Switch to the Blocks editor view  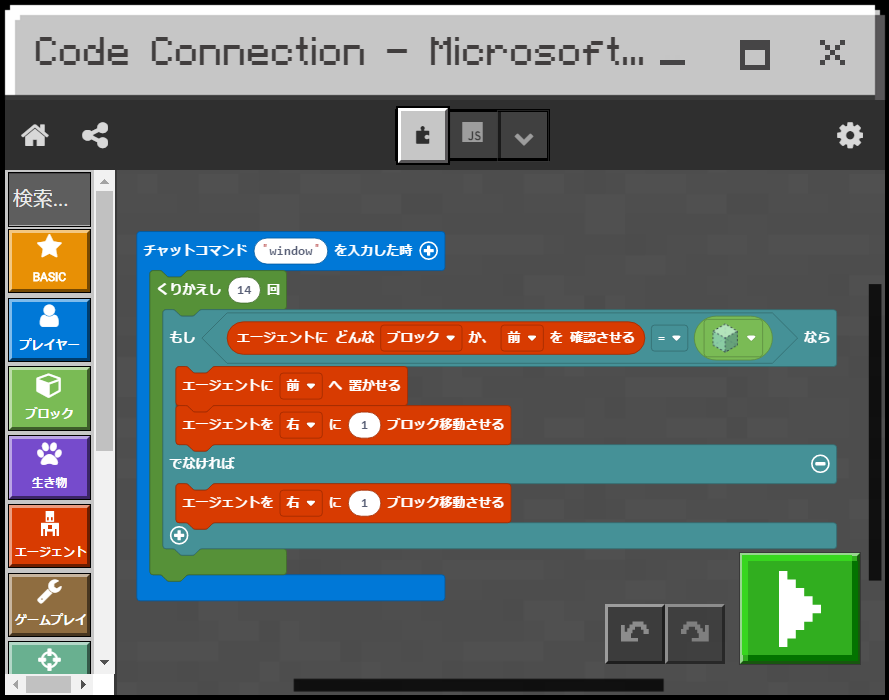[x=423, y=135]
